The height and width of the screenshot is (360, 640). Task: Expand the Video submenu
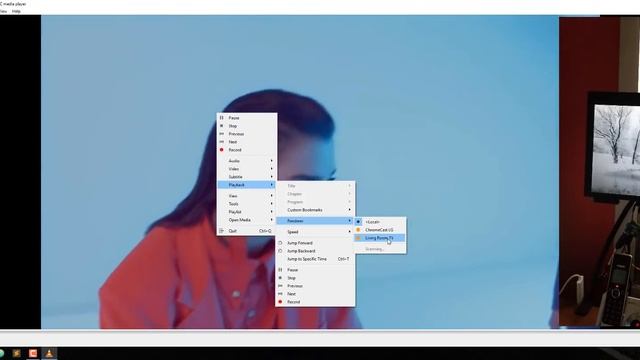pyautogui.click(x=247, y=169)
